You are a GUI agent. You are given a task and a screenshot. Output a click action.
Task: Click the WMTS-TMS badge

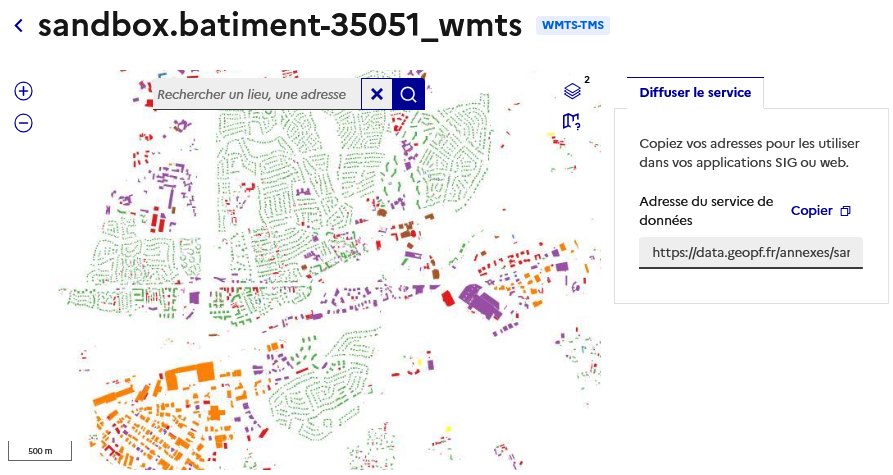point(572,25)
